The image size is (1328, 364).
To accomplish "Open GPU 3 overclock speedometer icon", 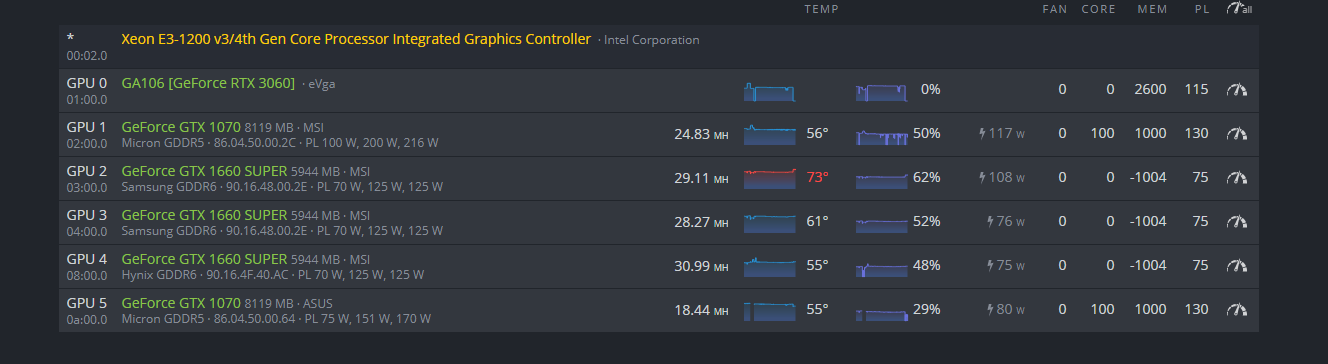I will [x=1237, y=221].
